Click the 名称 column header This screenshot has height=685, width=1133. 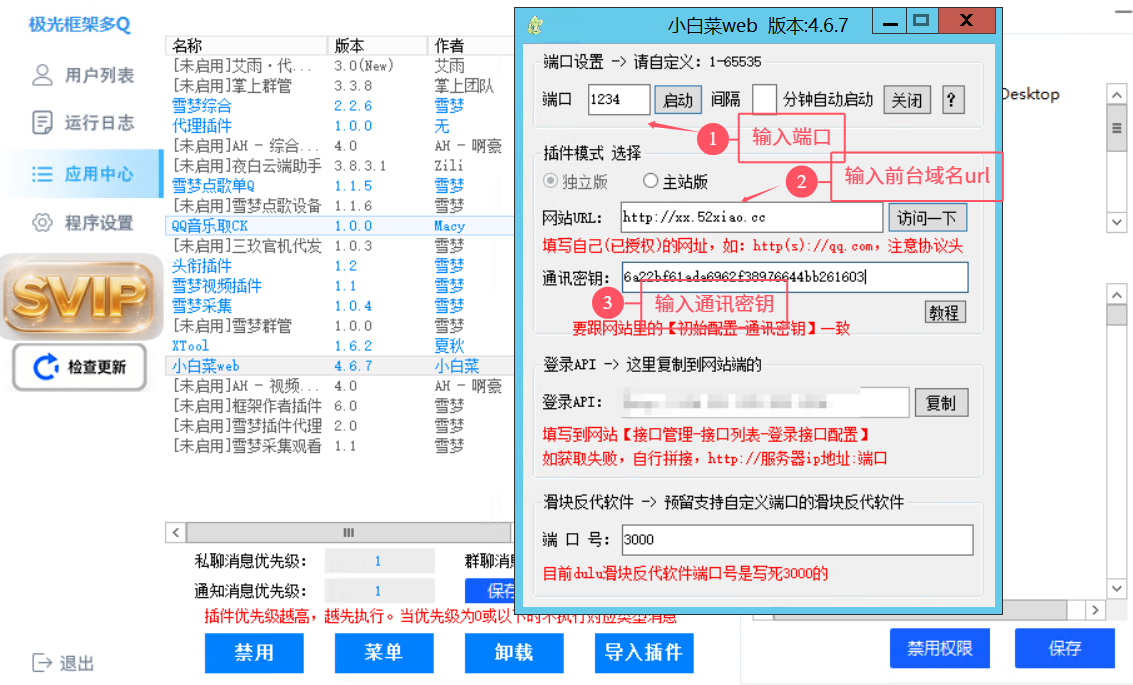[x=187, y=46]
